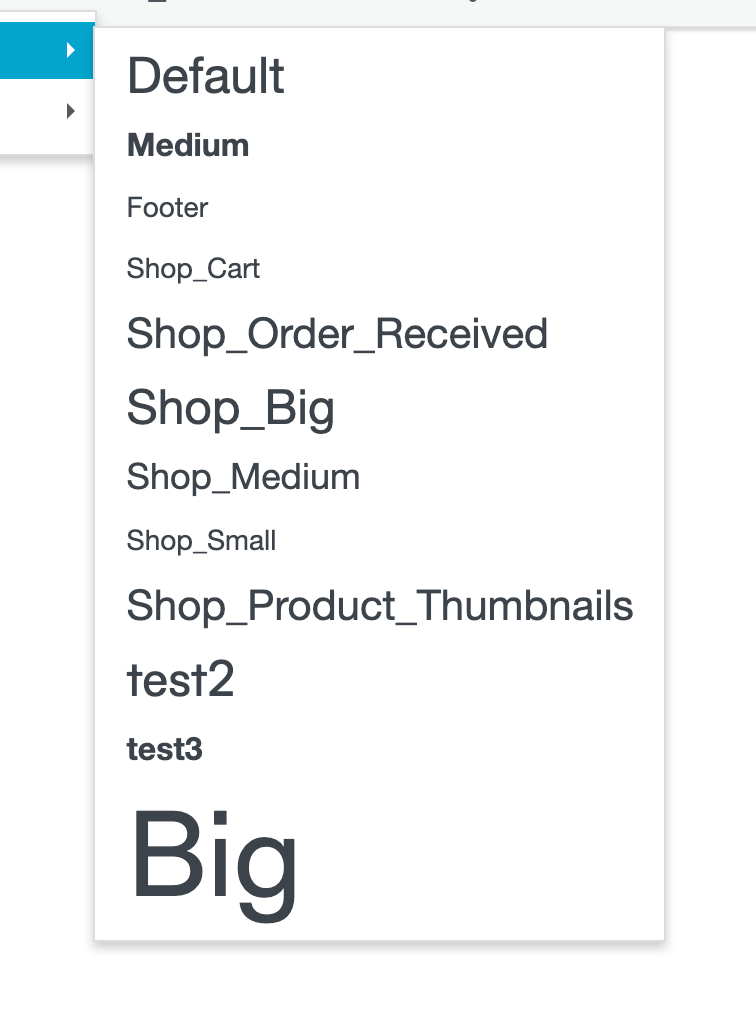Choose the test2 style preset
The width and height of the screenshot is (756, 1010).
(180, 679)
